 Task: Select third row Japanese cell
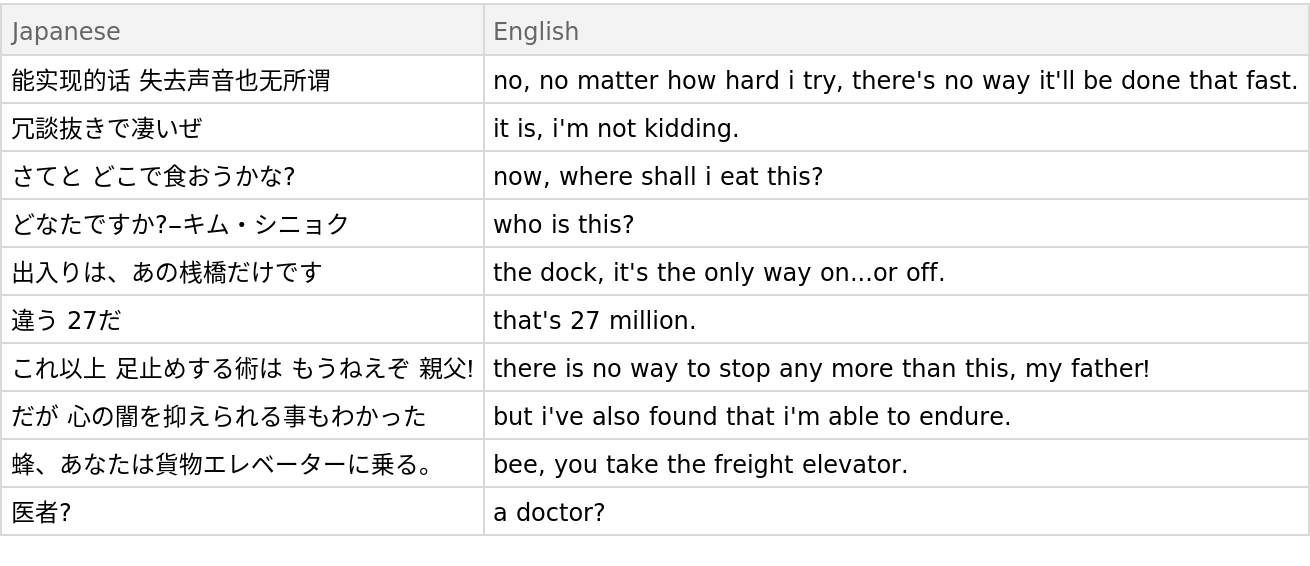(x=242, y=175)
